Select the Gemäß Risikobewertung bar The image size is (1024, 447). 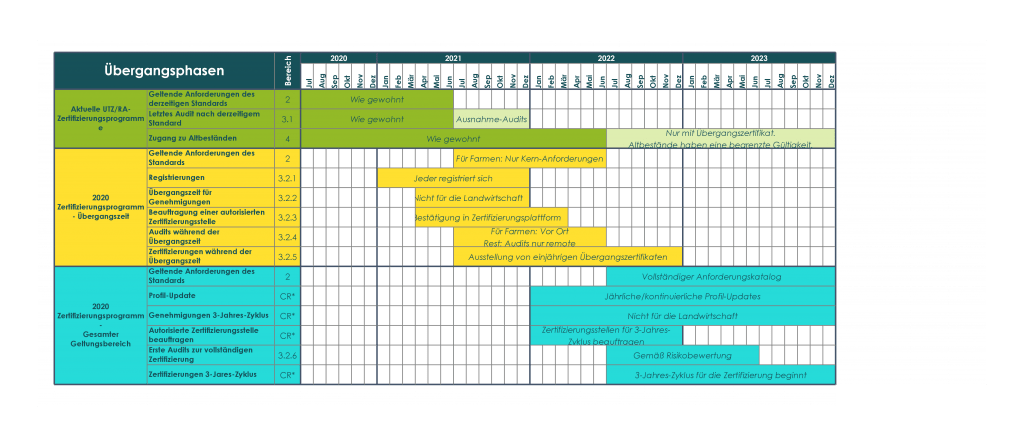(682, 355)
